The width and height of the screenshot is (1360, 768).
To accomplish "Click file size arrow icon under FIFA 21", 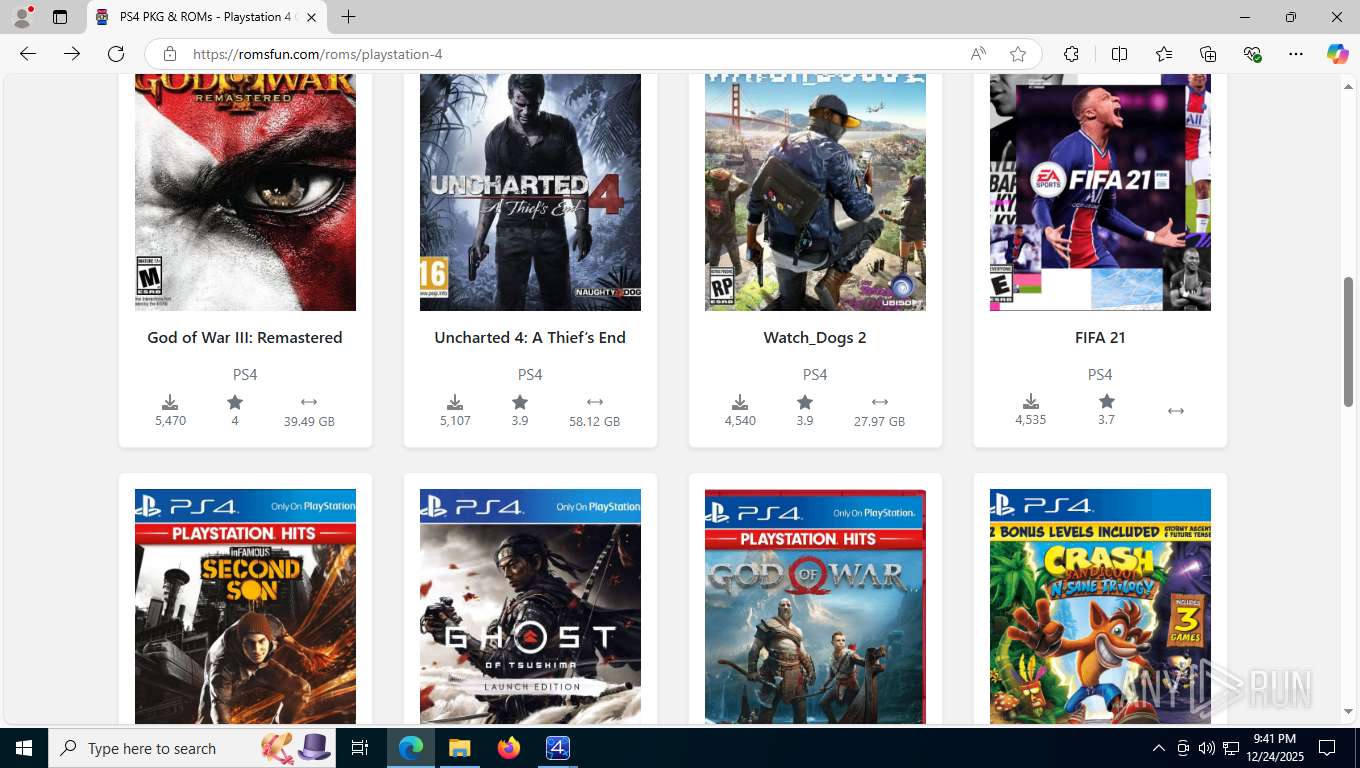I will (1176, 411).
